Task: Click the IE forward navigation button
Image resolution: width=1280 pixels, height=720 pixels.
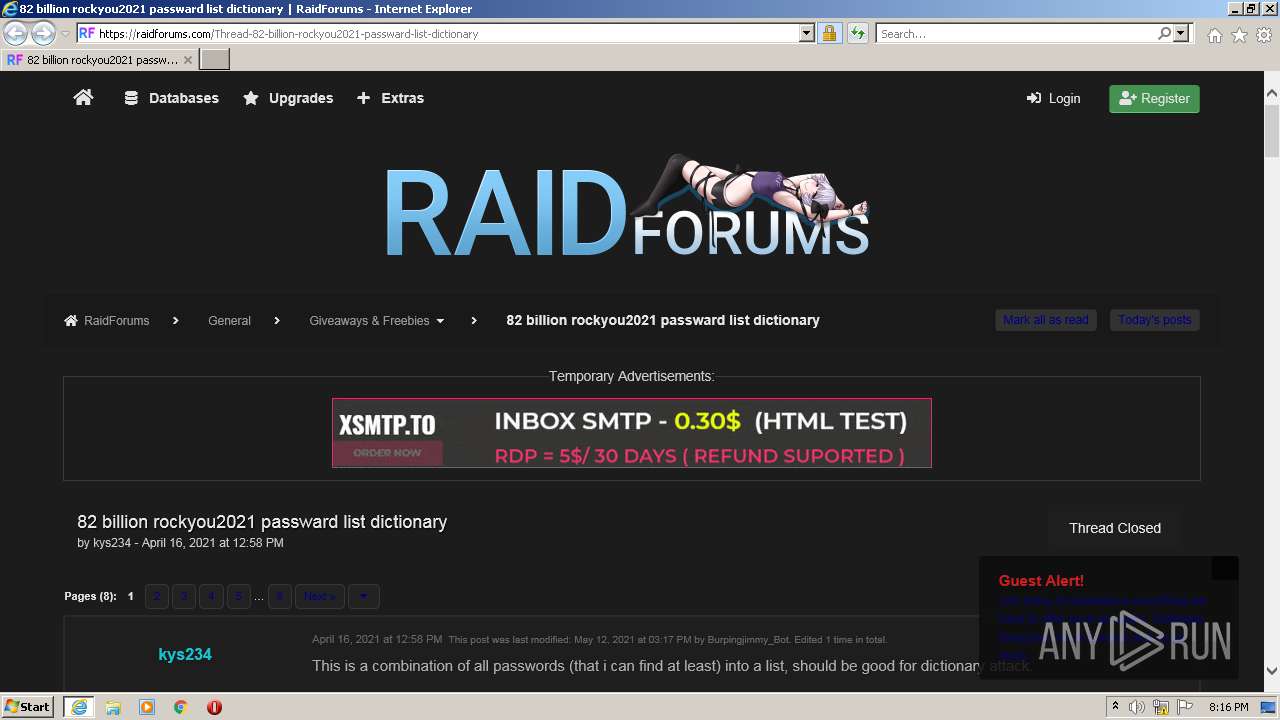Action: (x=43, y=33)
